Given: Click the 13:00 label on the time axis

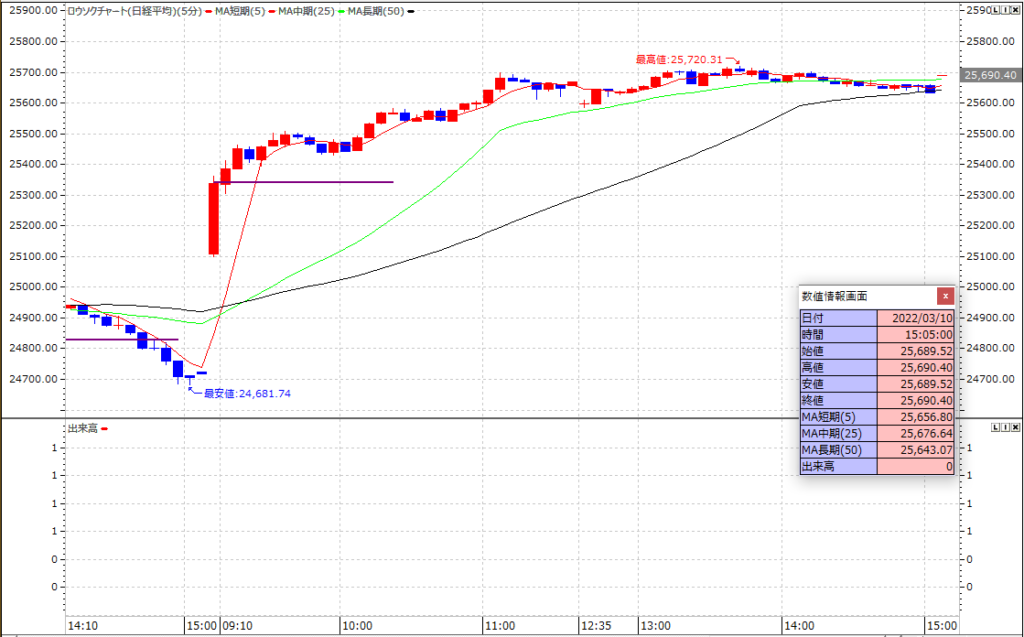Looking at the screenshot, I should coord(656,626).
